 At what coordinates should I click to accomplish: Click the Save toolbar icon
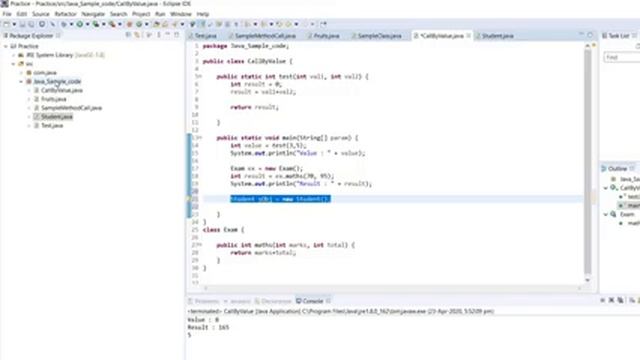(22, 24)
